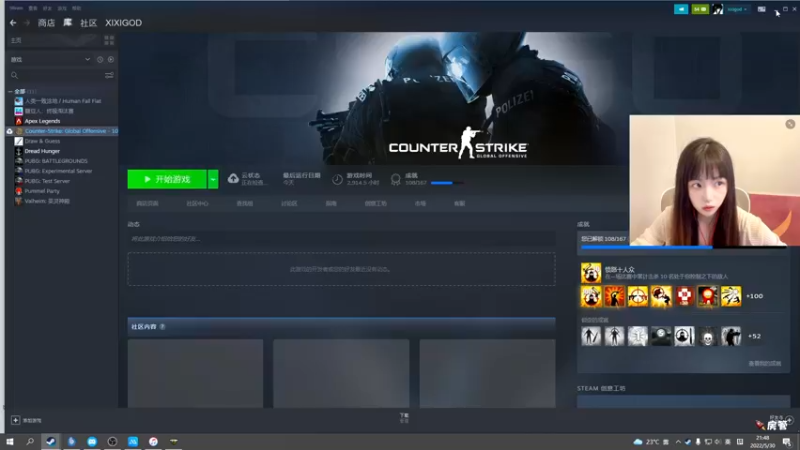800x450 pixels.
Task: Open the Steam menu in the menu bar
Action: (x=16, y=8)
